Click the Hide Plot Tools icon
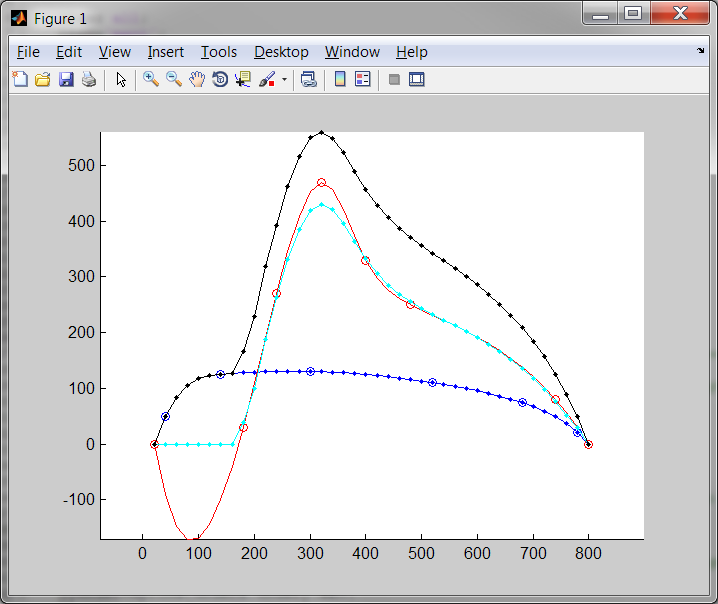 (394, 79)
